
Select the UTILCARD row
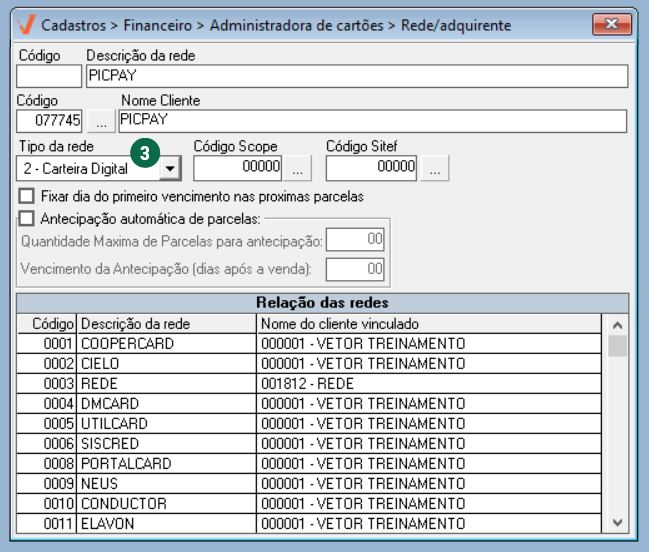click(309, 423)
